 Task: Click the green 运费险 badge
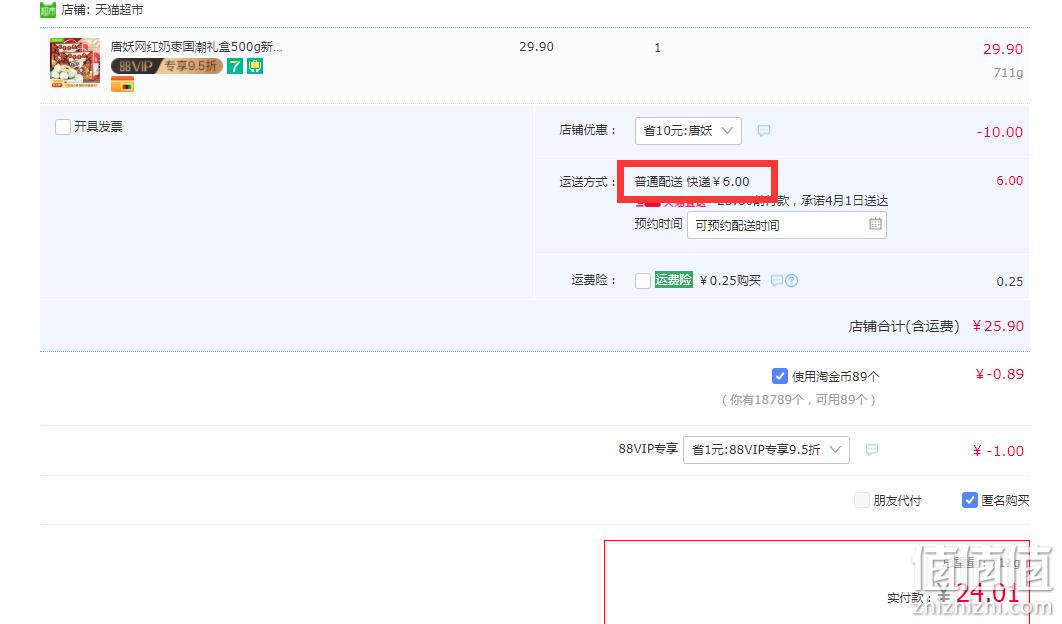pyautogui.click(x=673, y=280)
